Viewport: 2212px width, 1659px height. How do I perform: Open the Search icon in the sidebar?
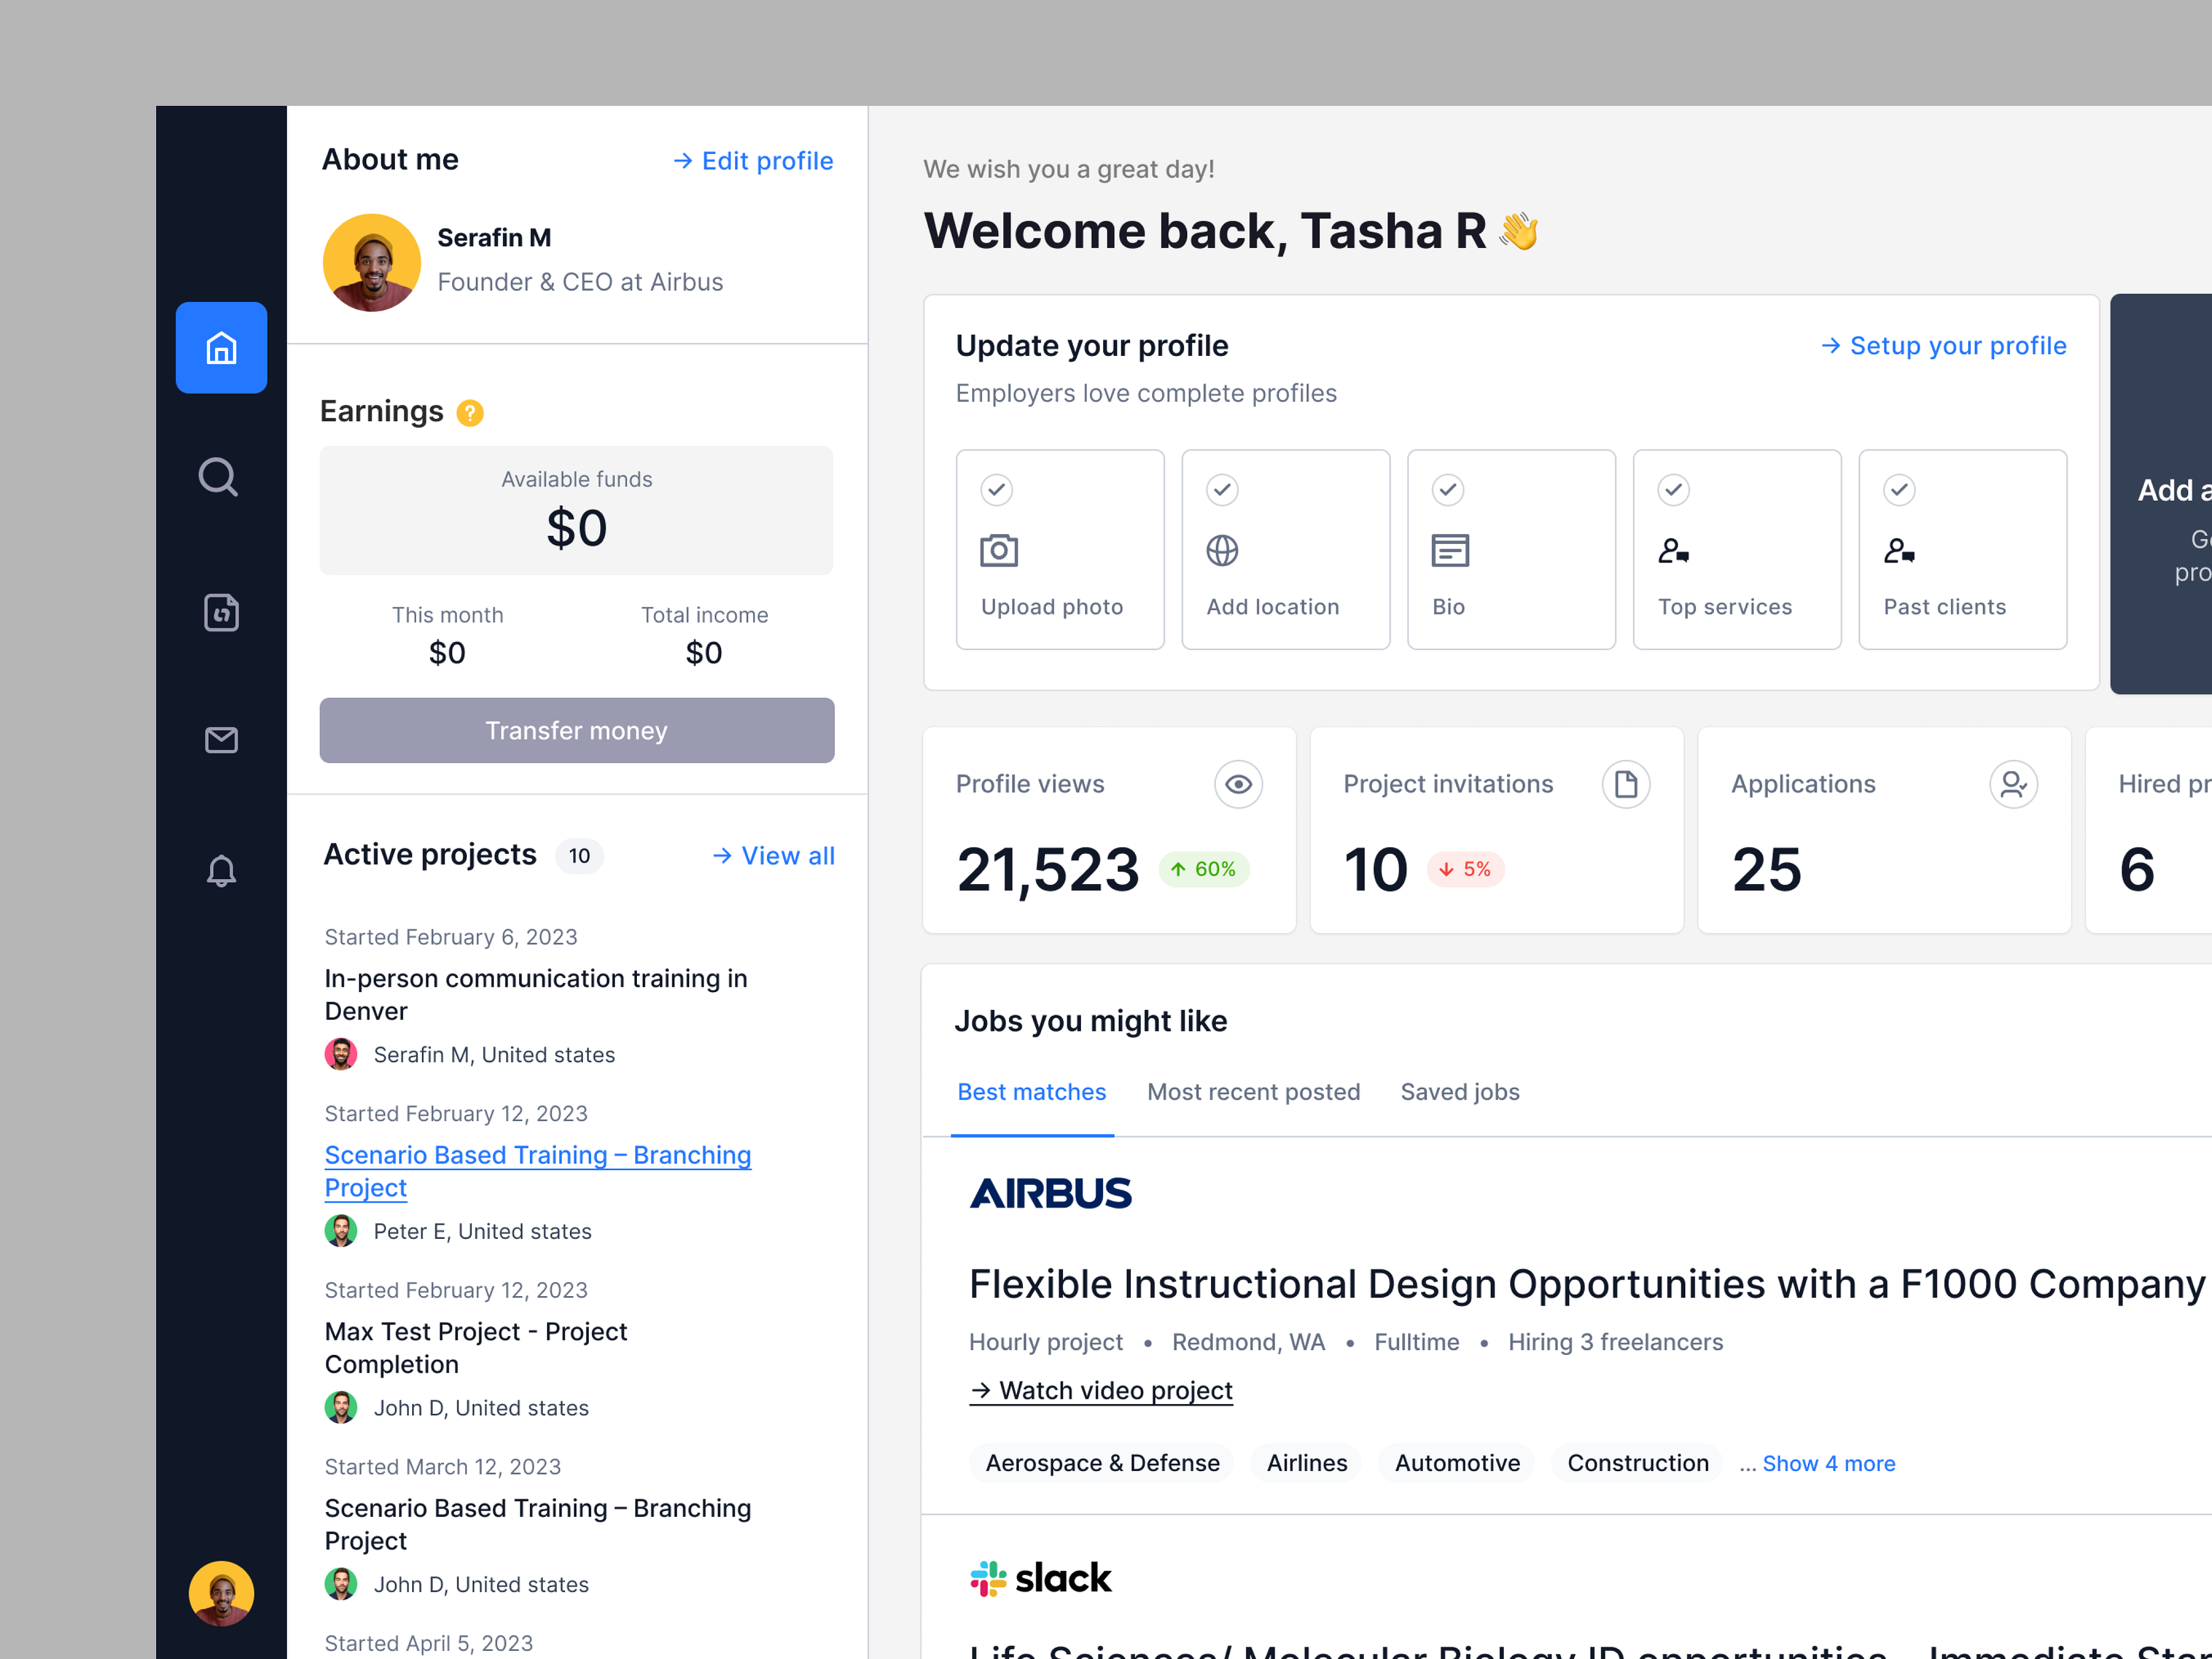pos(219,477)
